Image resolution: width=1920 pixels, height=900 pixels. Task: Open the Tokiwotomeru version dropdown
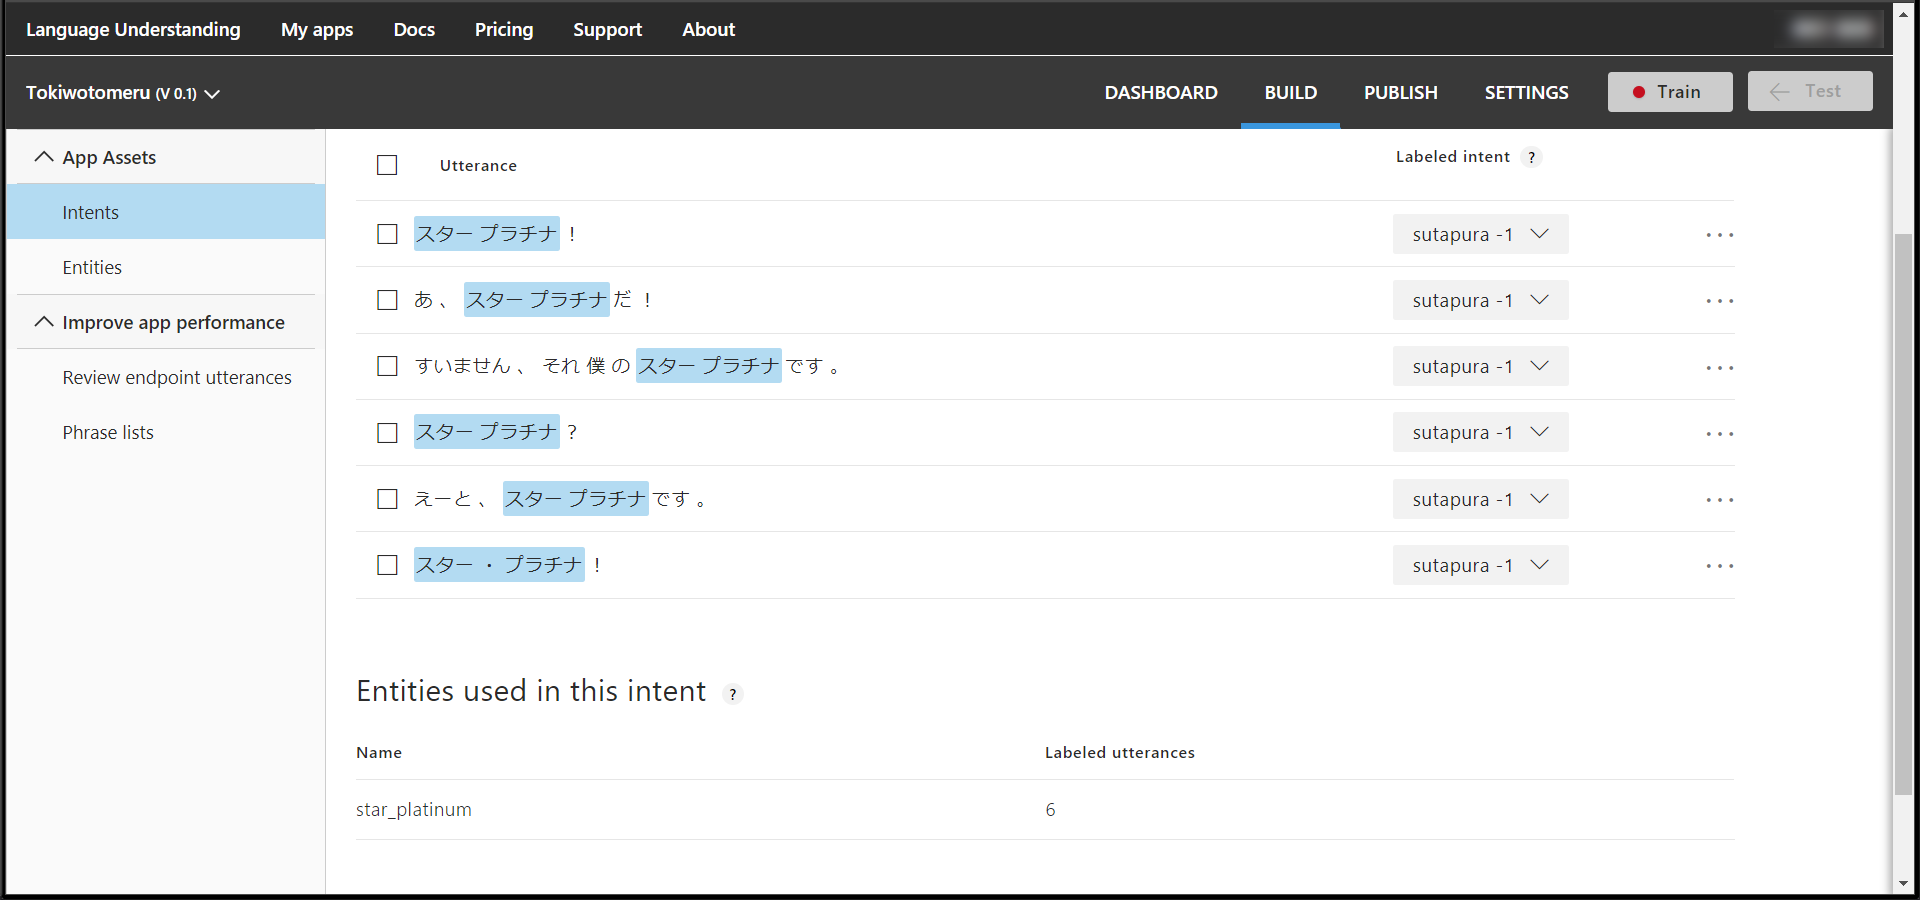click(x=123, y=93)
